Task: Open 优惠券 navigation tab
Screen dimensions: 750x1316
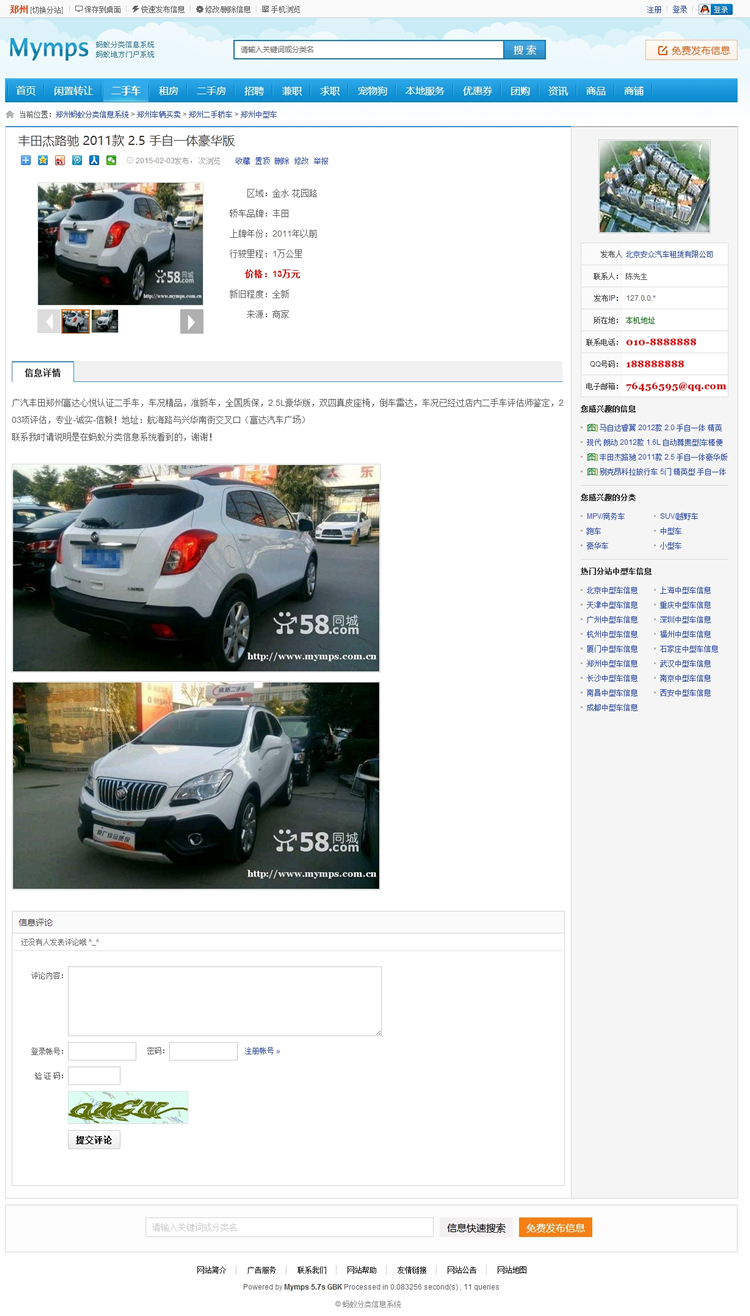Action: click(477, 91)
